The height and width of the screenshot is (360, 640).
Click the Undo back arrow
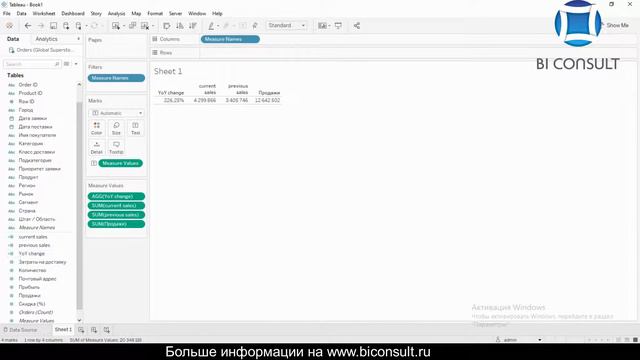28,26
